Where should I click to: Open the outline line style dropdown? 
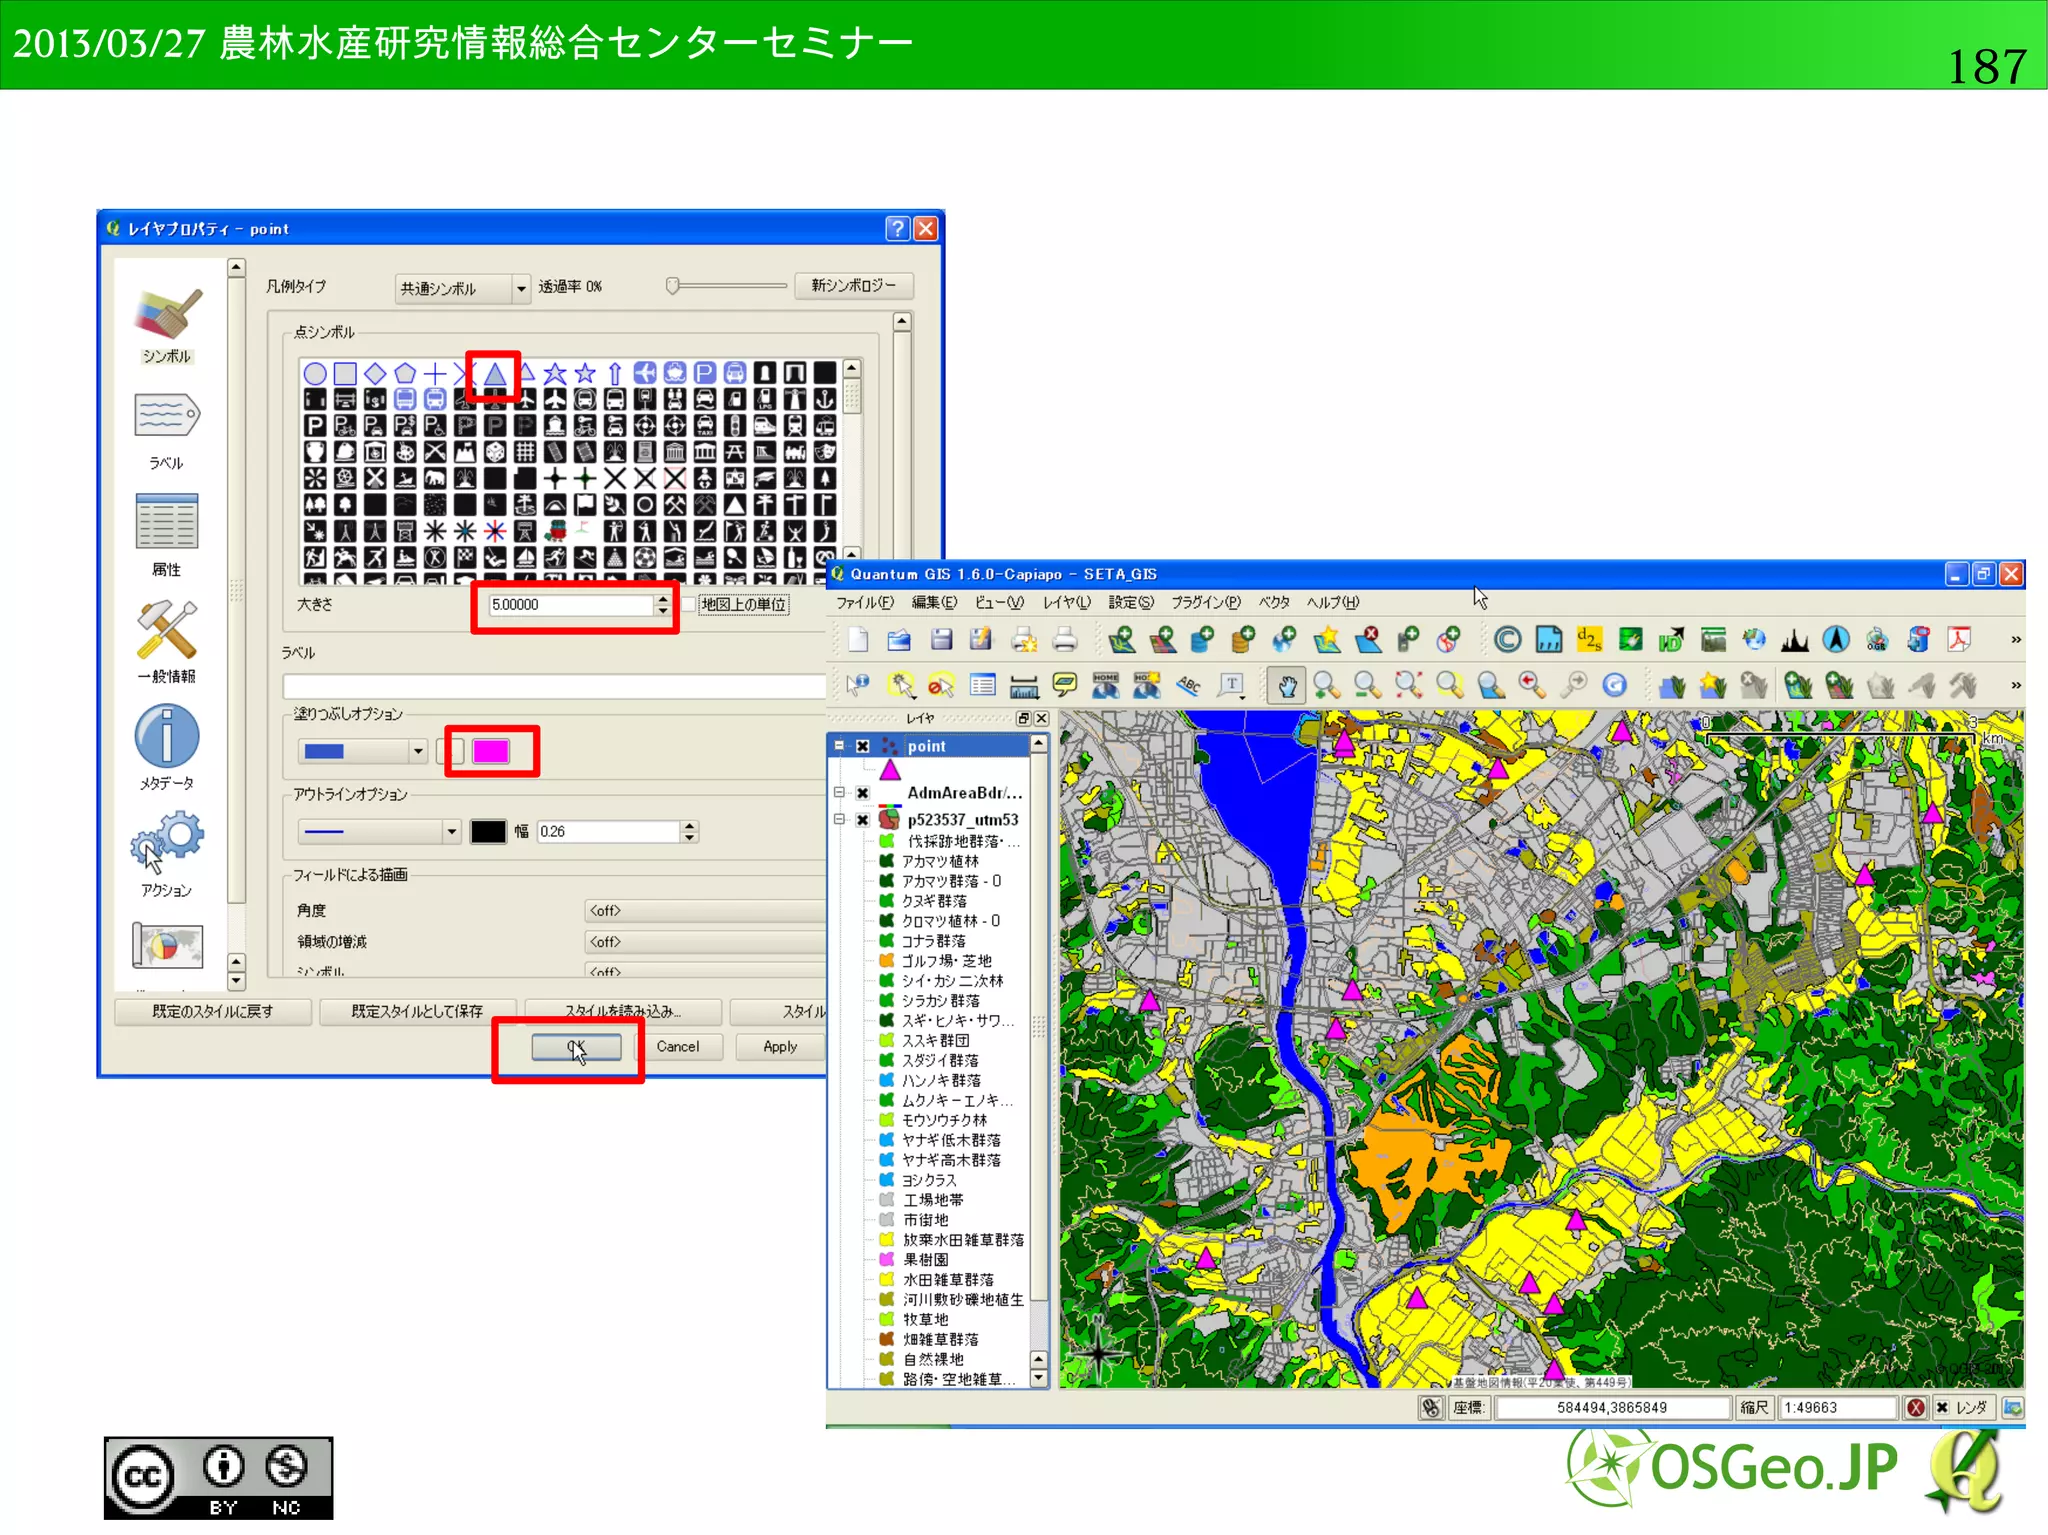(x=378, y=832)
